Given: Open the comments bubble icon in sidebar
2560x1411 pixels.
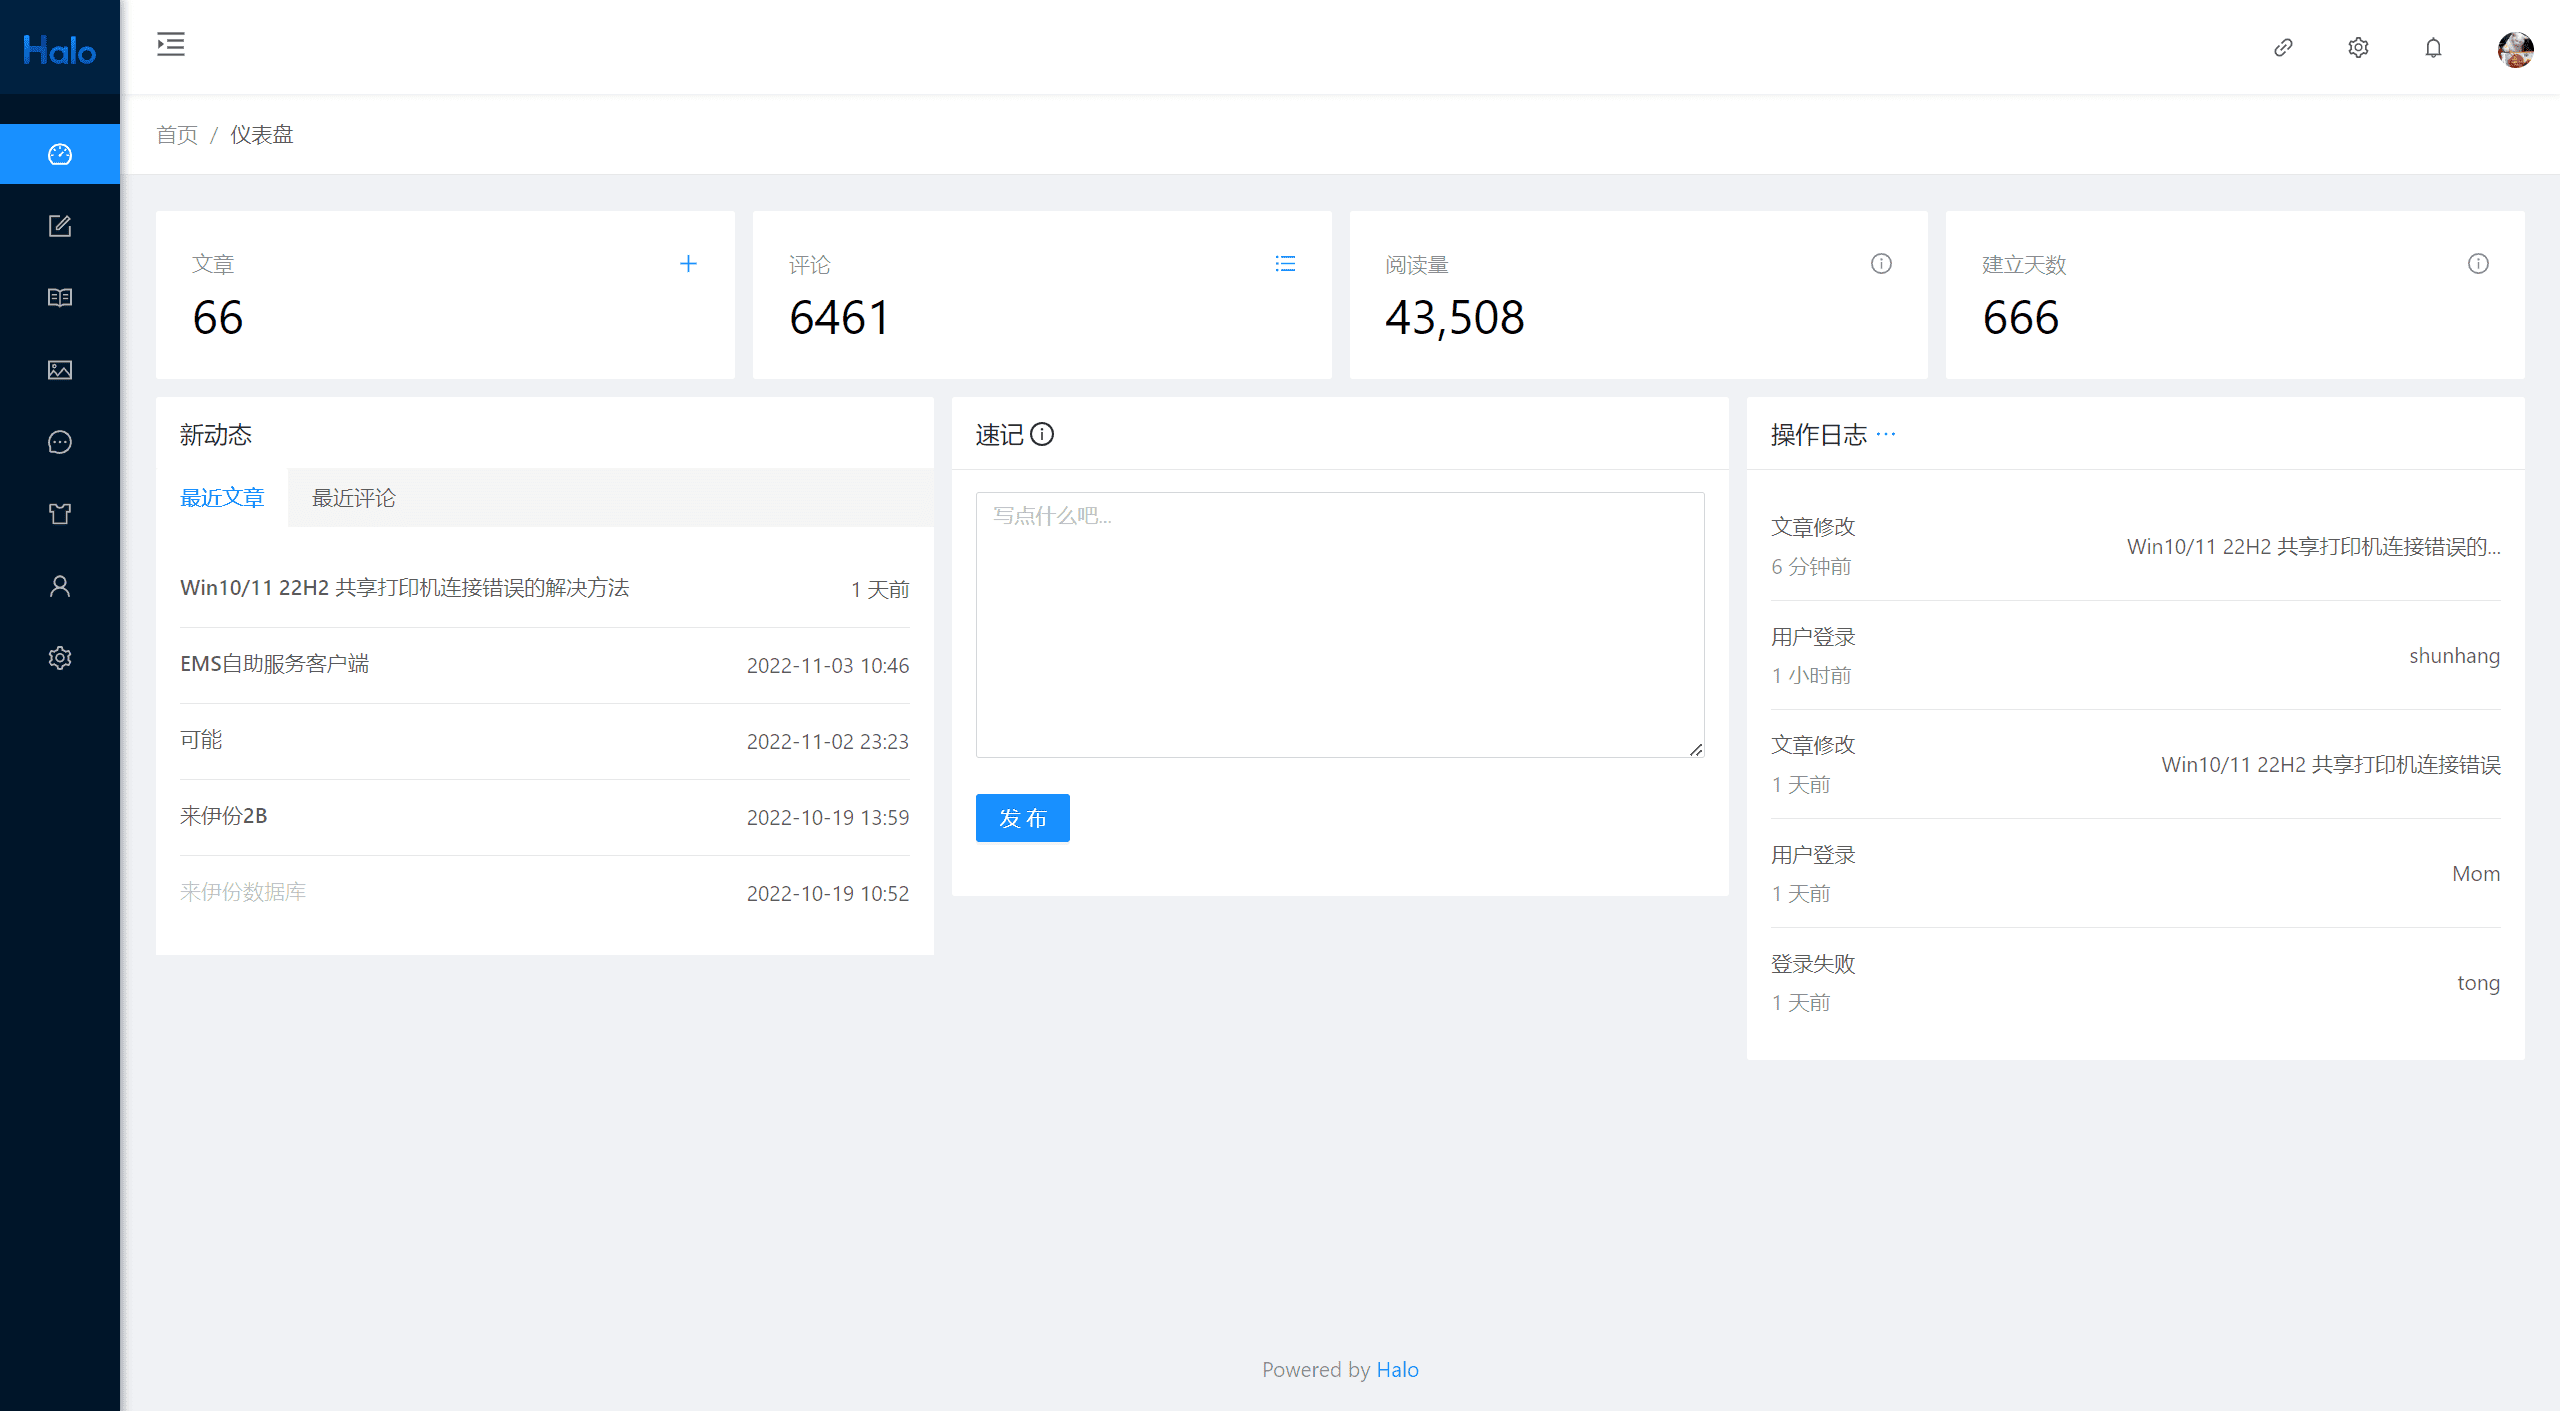Looking at the screenshot, I should tap(60, 442).
